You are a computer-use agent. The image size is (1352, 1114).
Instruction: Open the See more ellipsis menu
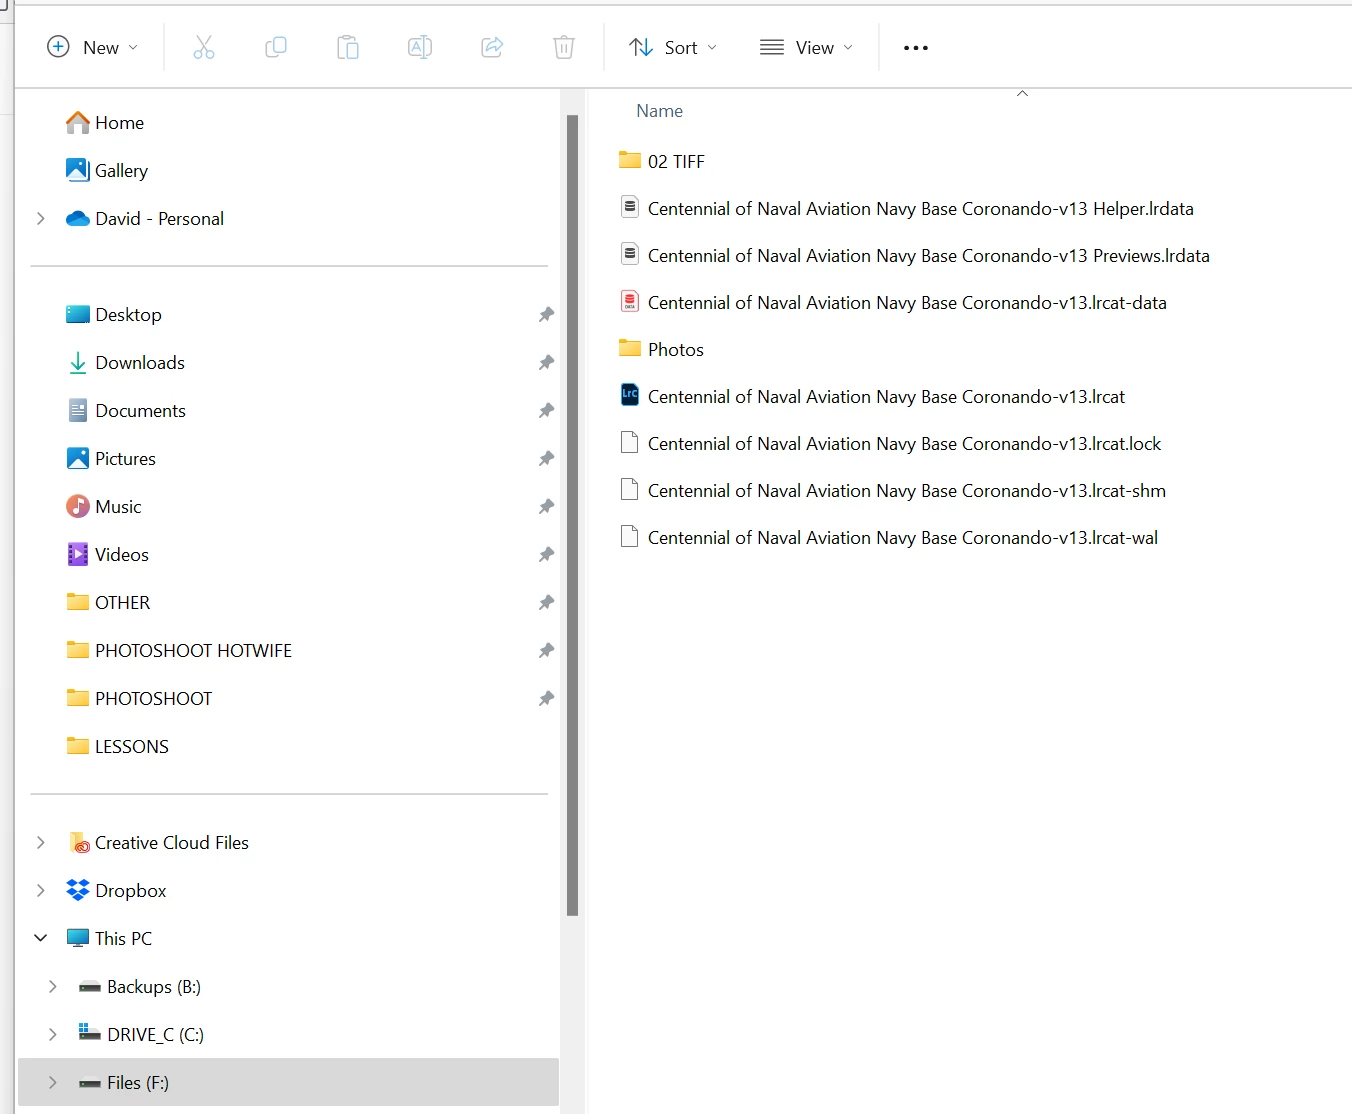pos(916,47)
